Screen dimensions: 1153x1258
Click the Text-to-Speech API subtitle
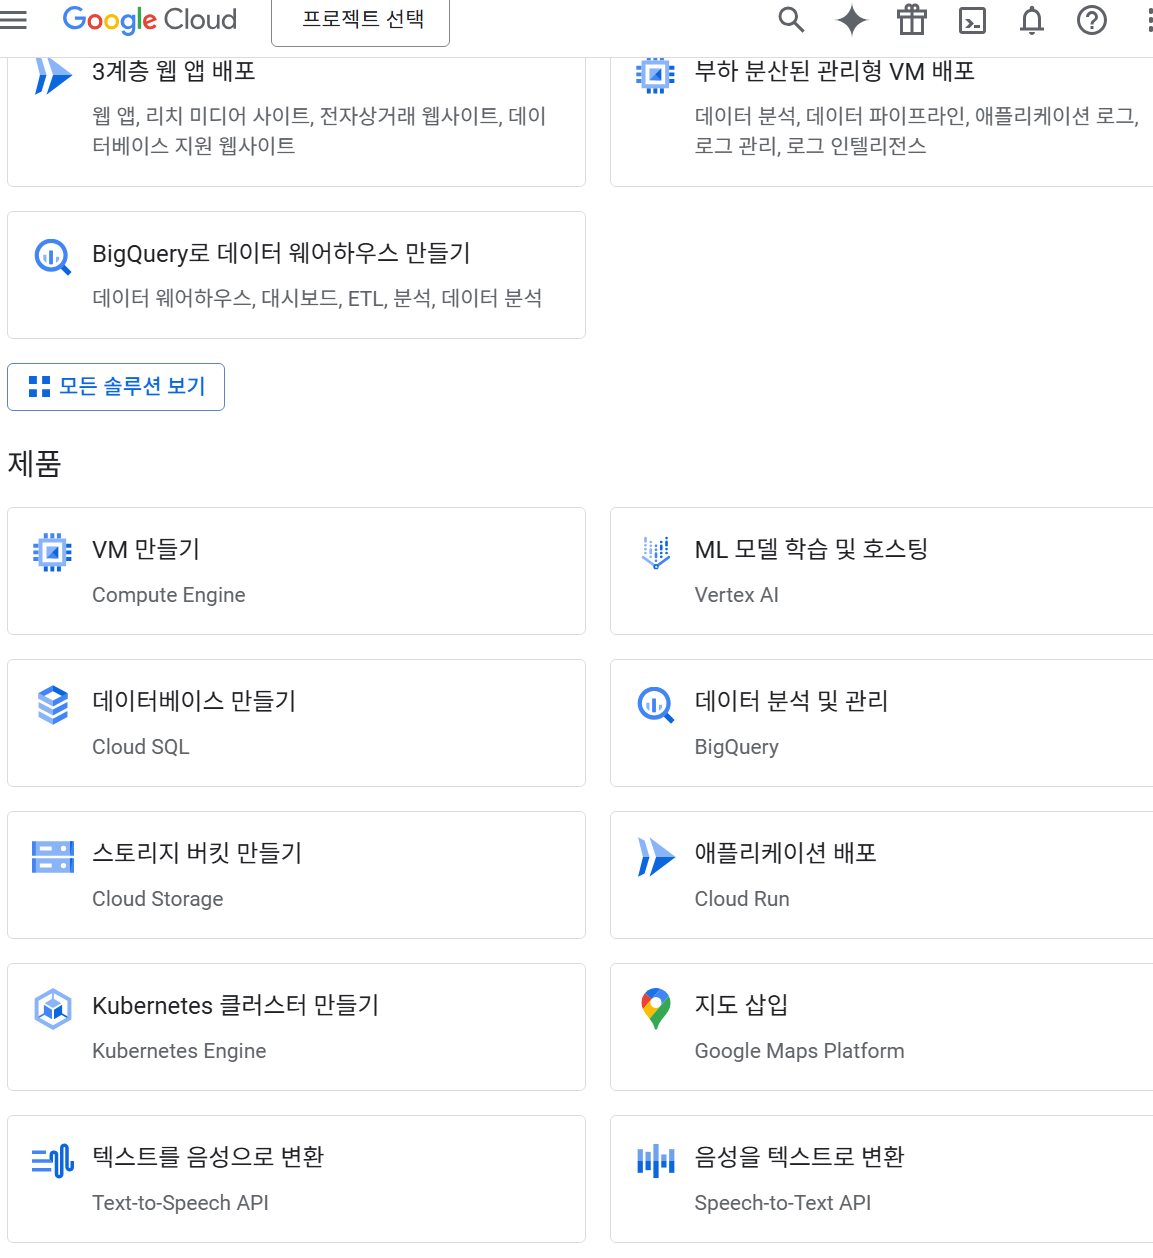pos(181,1203)
